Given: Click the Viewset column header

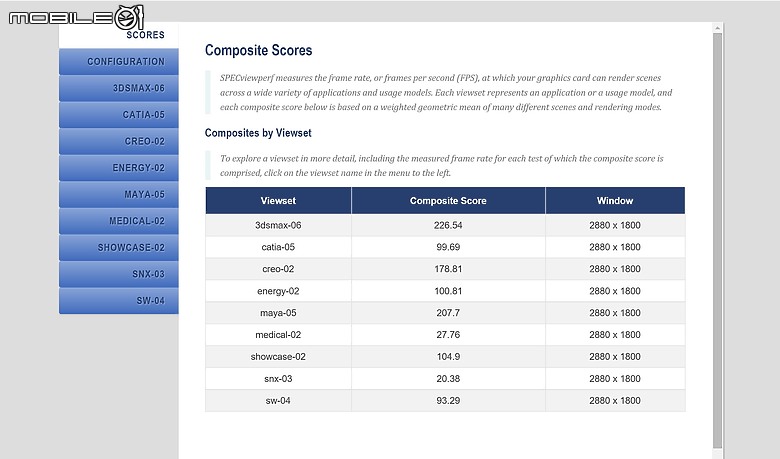Looking at the screenshot, I should pyautogui.click(x=278, y=201).
